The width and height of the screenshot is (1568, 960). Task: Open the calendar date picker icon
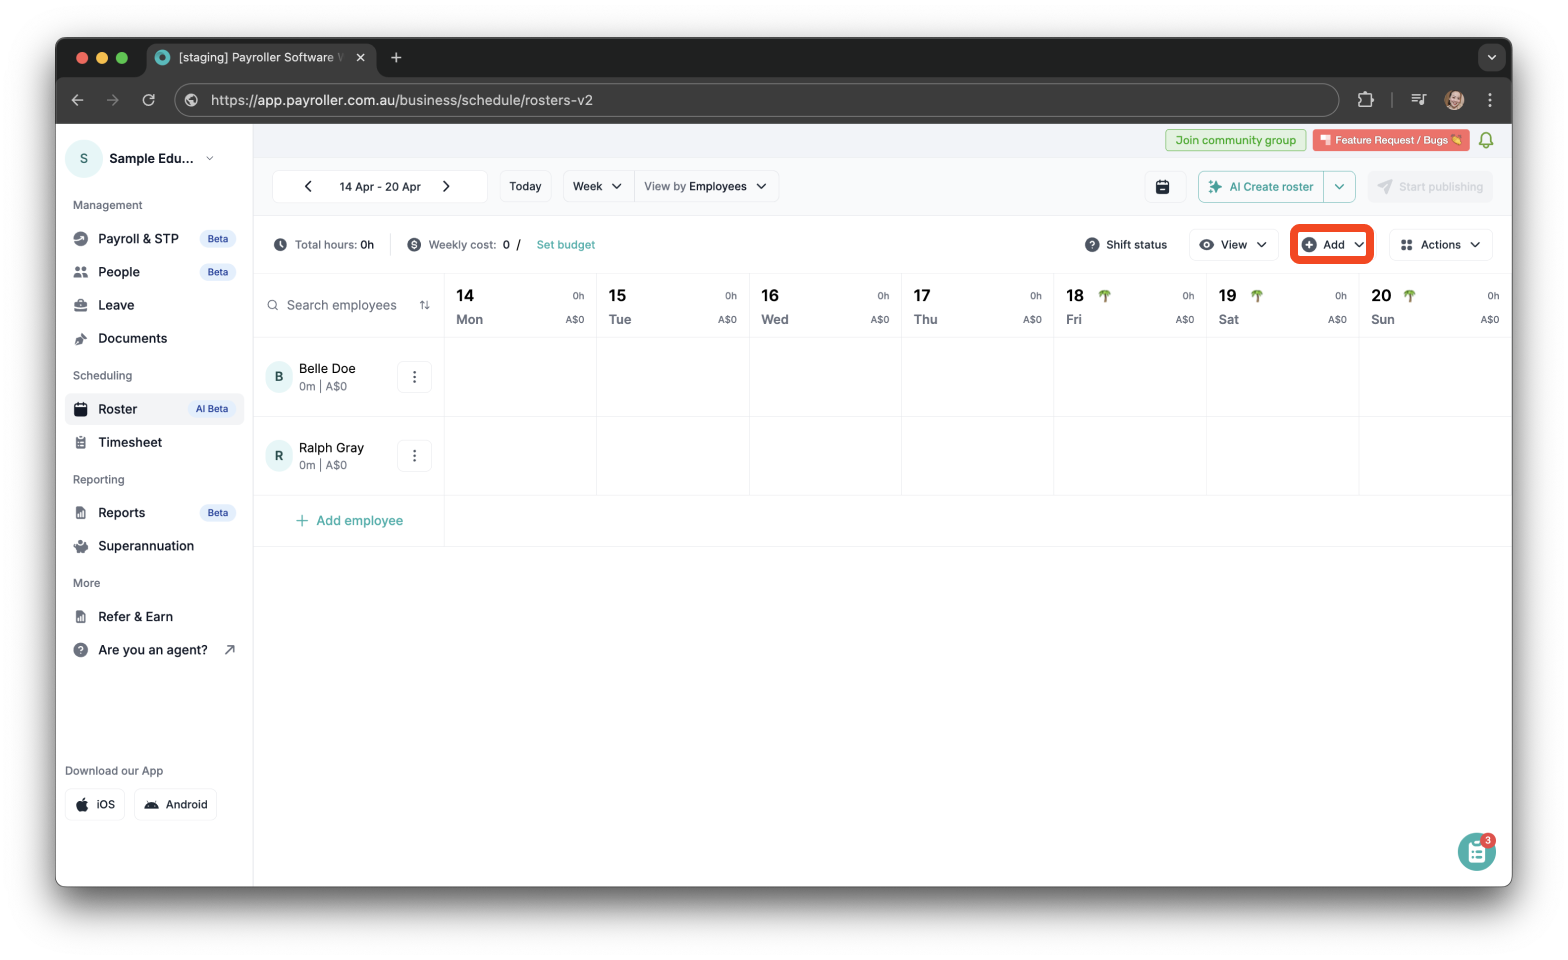tap(1162, 187)
